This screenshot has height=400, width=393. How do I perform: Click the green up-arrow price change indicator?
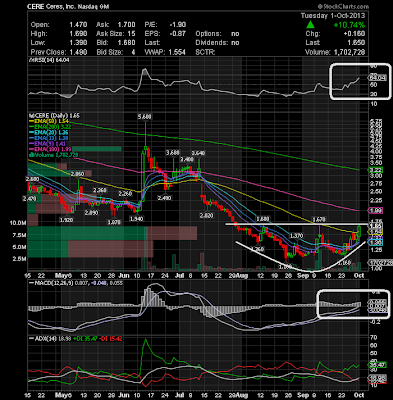(x=310, y=25)
